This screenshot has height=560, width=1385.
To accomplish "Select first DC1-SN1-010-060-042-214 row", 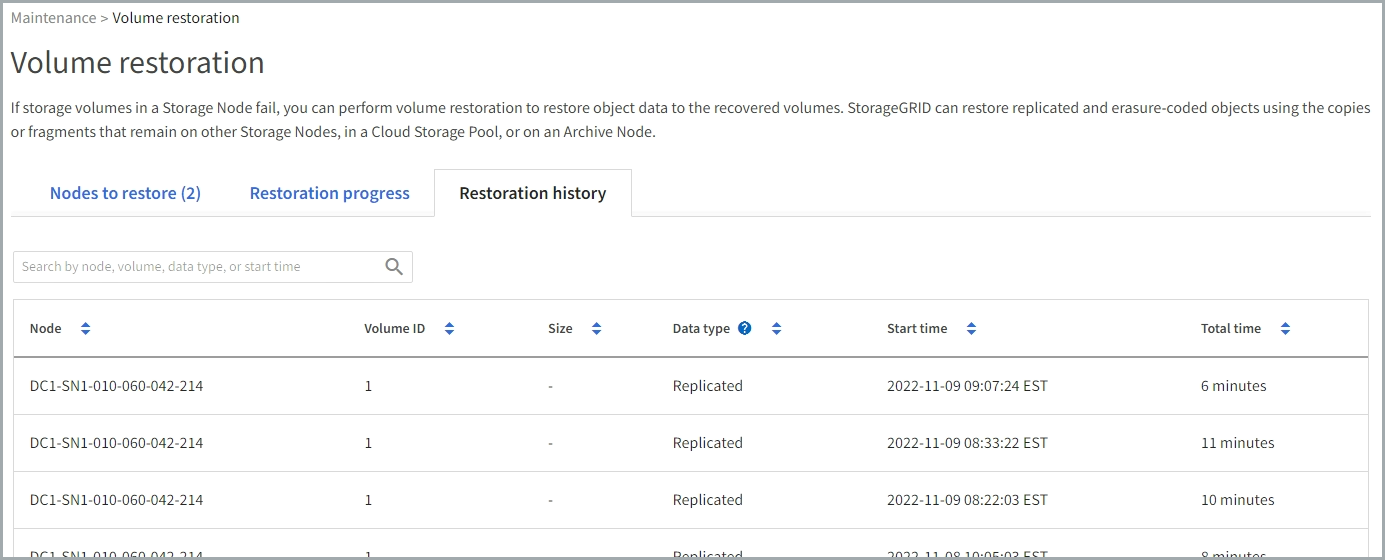I will tap(116, 386).
